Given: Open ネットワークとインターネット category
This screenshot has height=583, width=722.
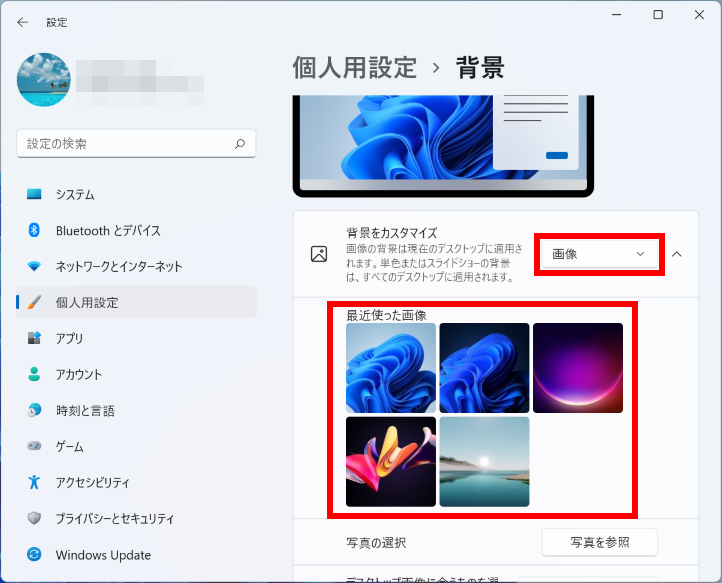Looking at the screenshot, I should (x=136, y=266).
